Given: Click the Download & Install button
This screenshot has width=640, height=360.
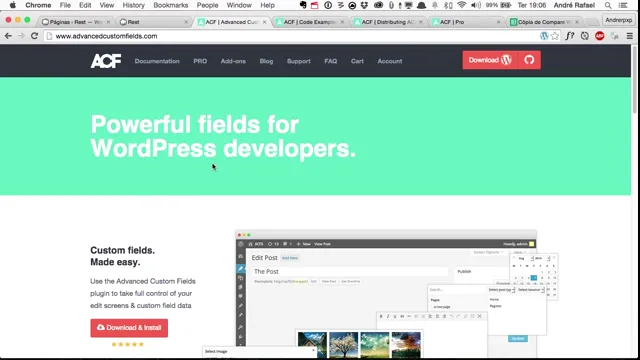Looking at the screenshot, I should [129, 328].
